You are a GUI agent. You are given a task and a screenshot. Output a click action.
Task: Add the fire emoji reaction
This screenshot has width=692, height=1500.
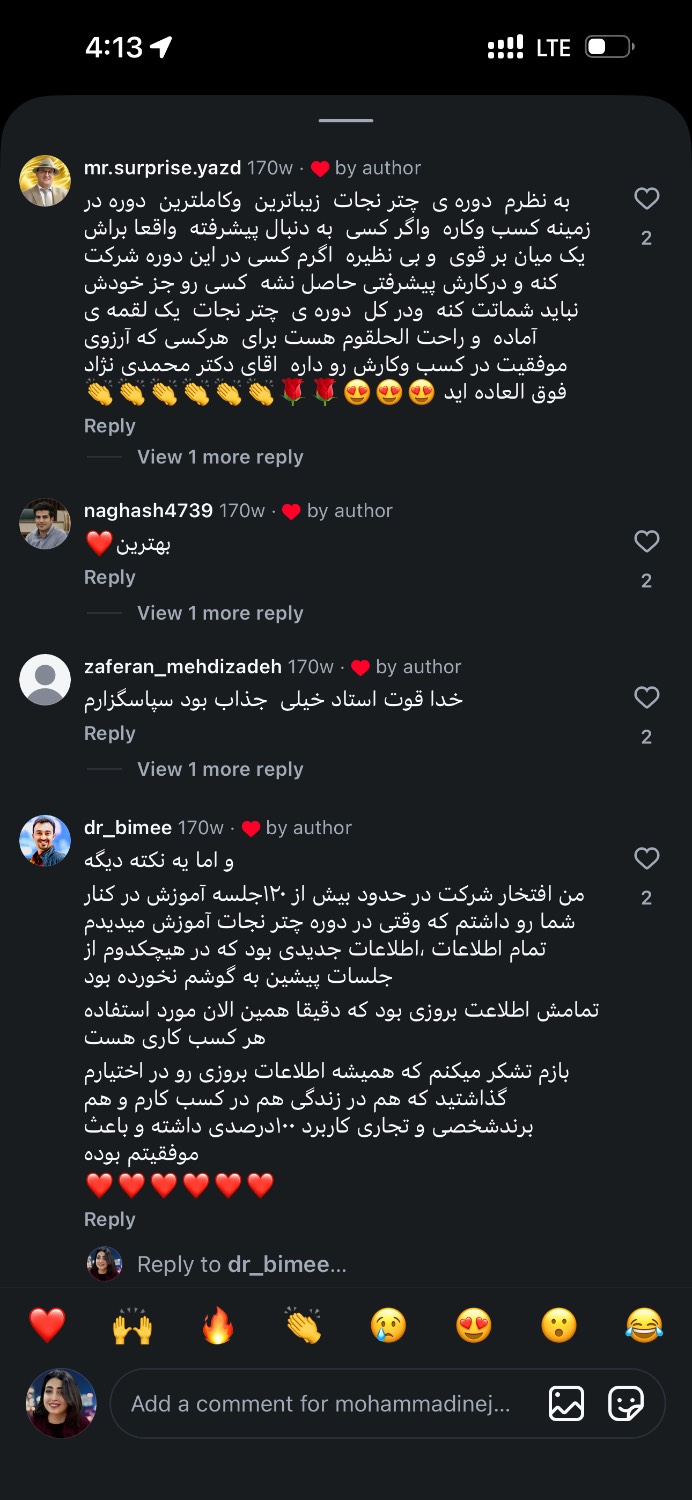pos(217,1326)
